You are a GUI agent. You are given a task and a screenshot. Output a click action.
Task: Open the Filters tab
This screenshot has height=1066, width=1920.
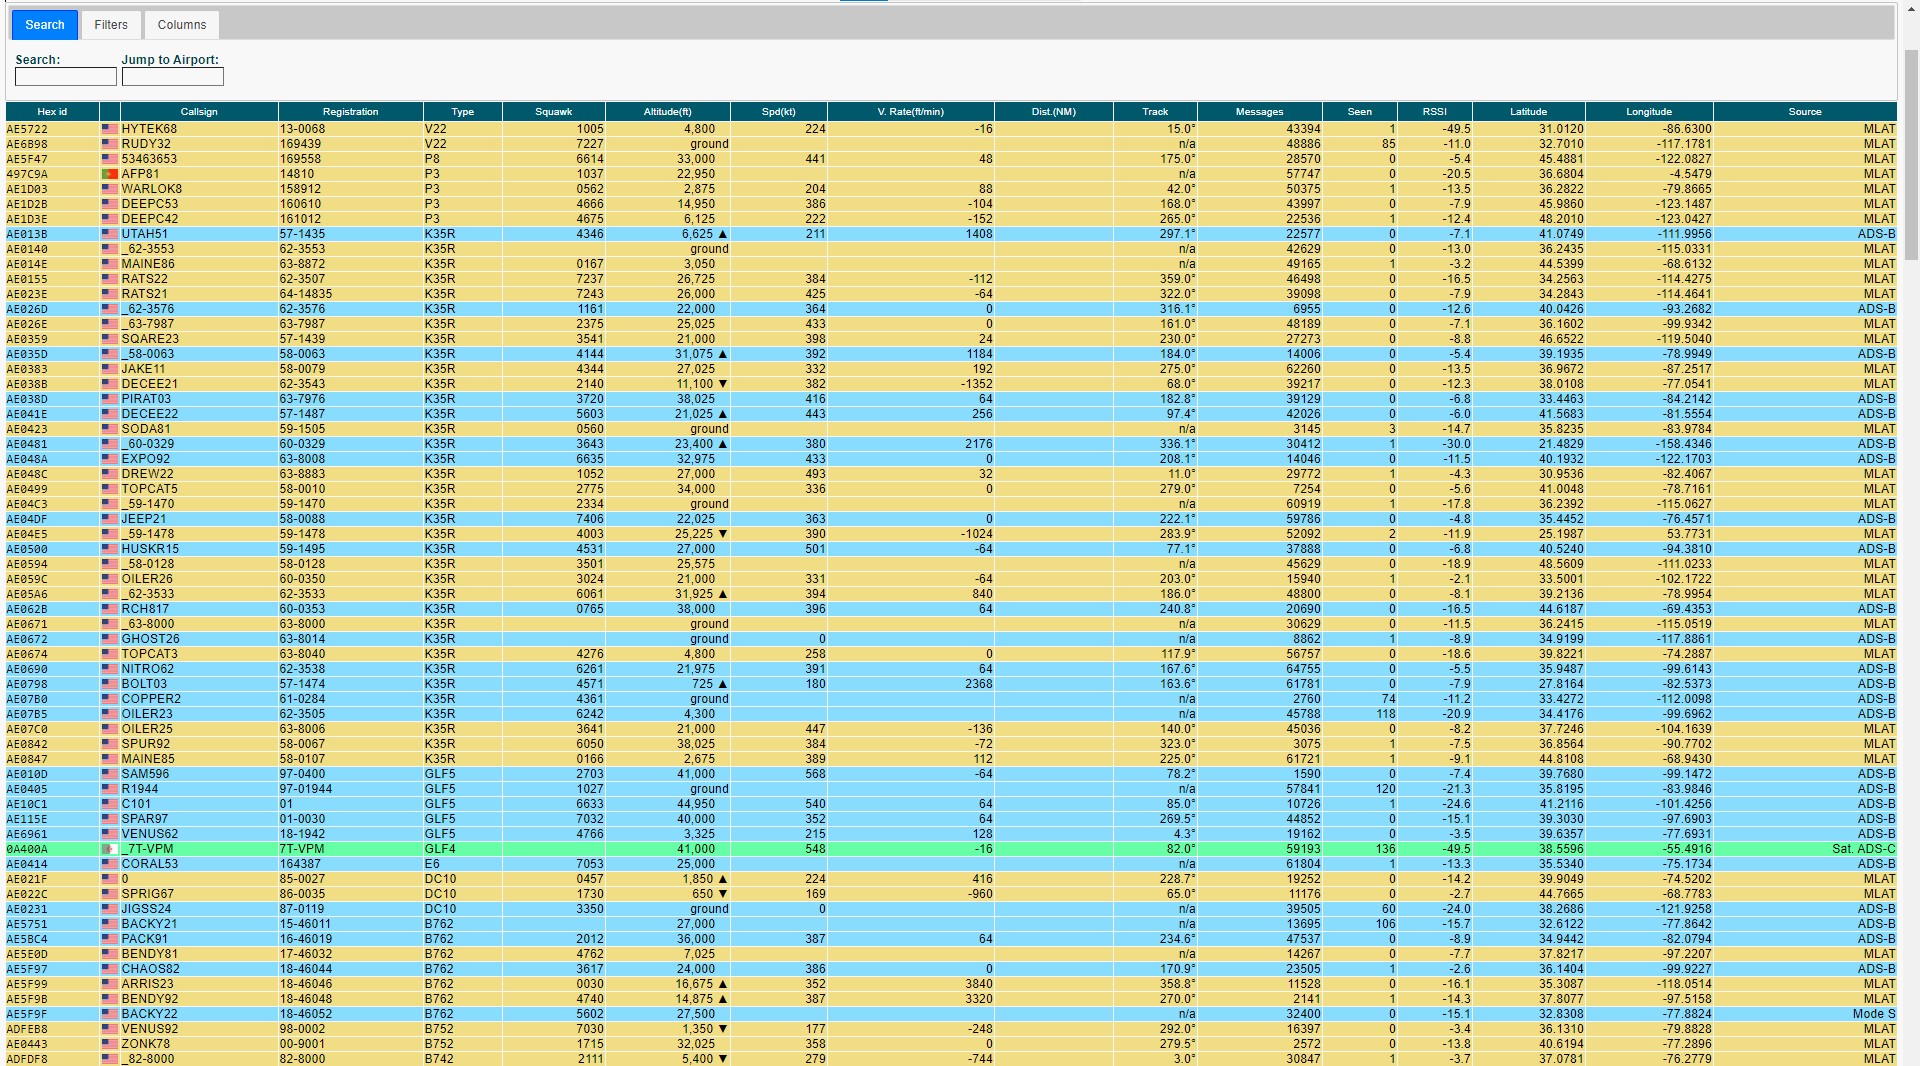tap(111, 25)
